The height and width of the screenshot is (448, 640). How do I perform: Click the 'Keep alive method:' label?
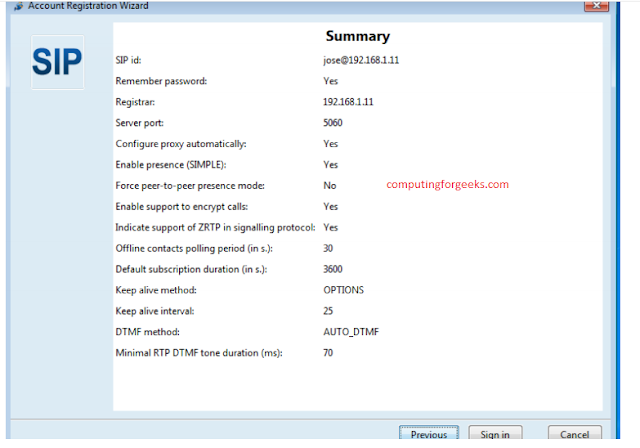click(156, 290)
